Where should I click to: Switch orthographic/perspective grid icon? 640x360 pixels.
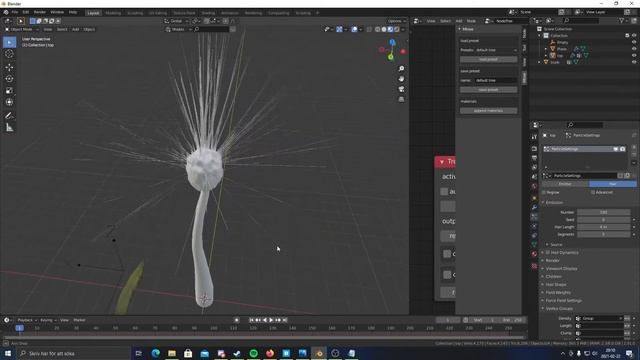point(401,99)
